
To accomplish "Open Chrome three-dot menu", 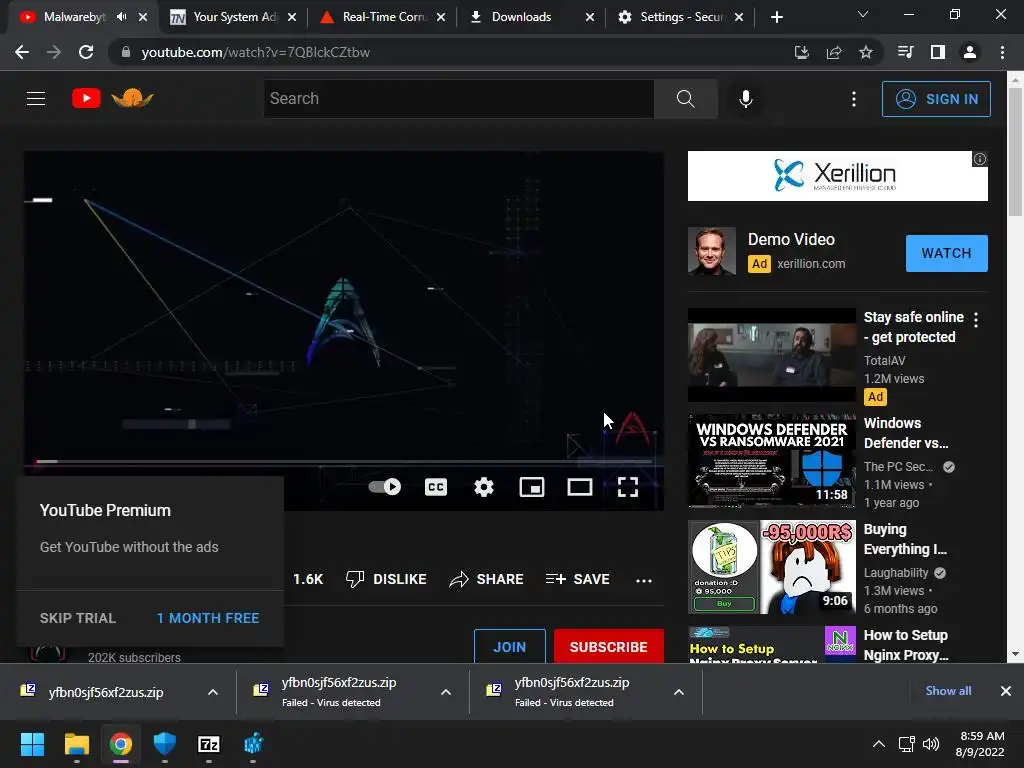I will pyautogui.click(x=1002, y=52).
